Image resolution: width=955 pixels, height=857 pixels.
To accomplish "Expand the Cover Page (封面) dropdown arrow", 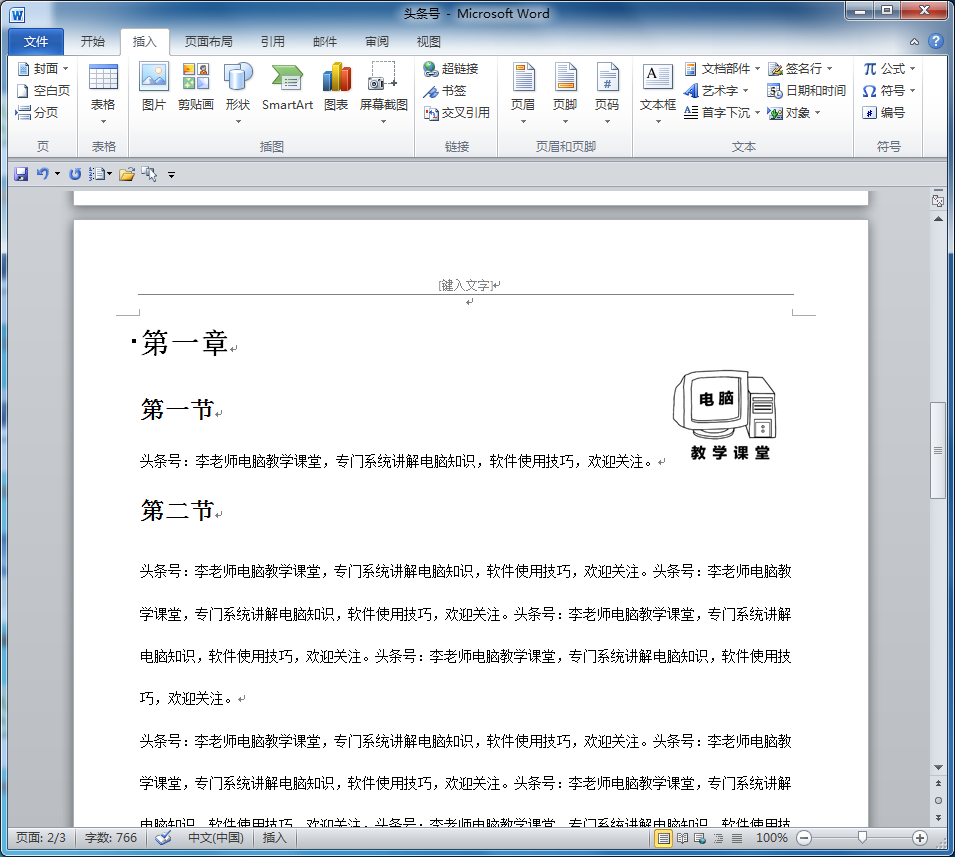I will point(66,68).
